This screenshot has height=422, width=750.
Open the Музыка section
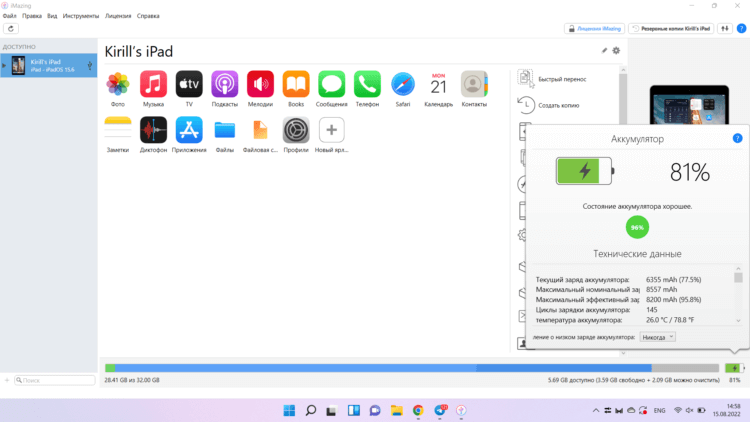pos(153,84)
